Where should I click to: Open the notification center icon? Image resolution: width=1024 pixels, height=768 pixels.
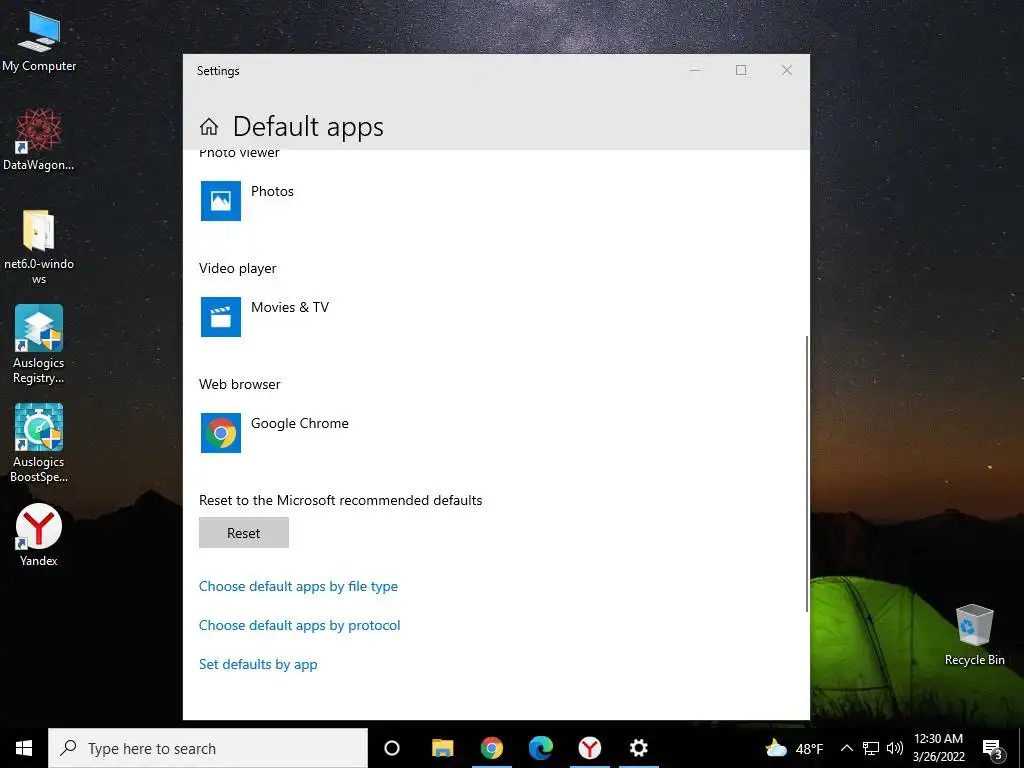(x=993, y=749)
